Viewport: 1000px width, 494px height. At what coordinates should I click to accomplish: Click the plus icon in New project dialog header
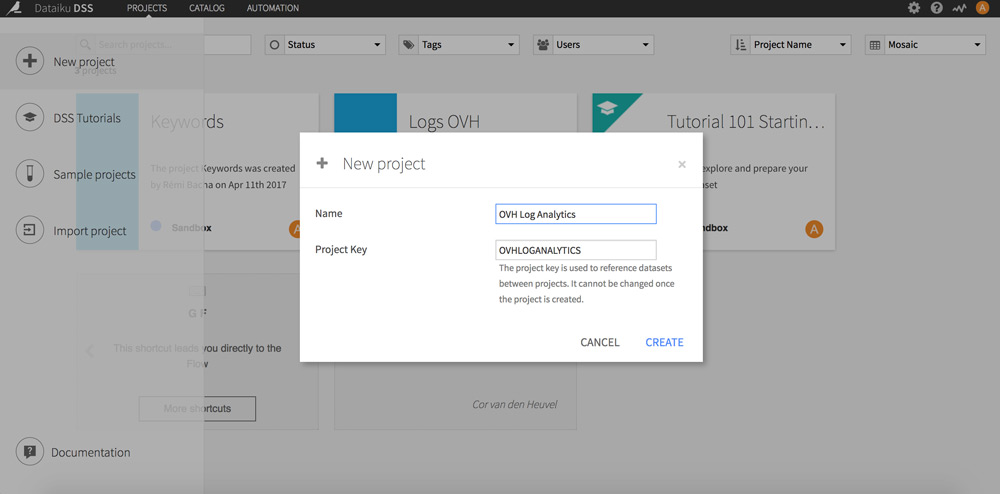[x=322, y=163]
